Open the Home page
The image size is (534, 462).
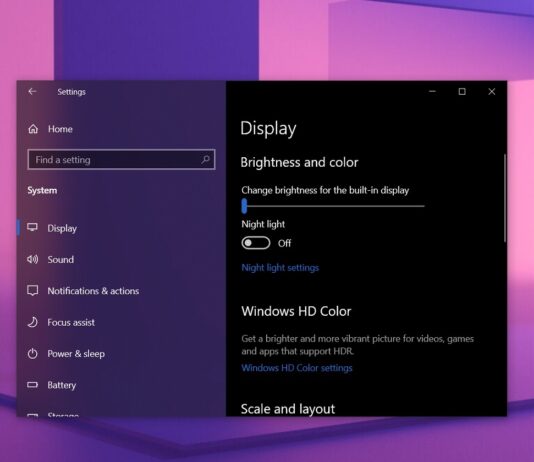tap(60, 129)
